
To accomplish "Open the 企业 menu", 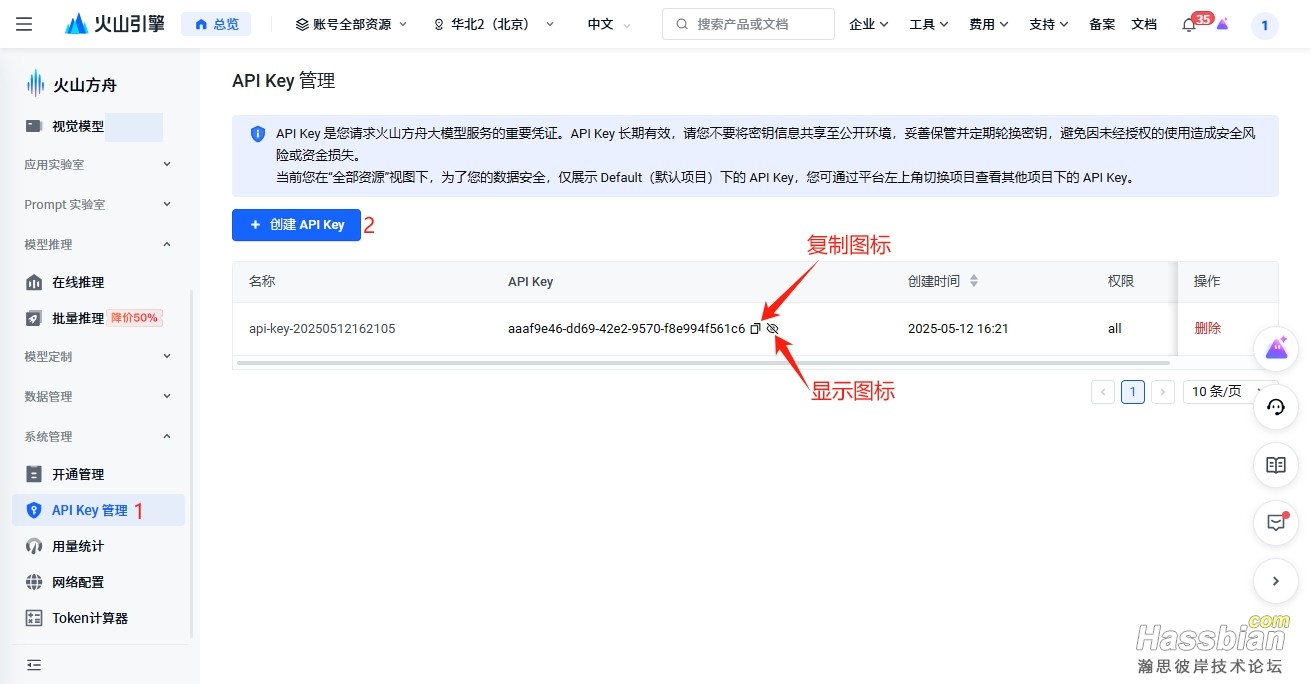I will [869, 24].
